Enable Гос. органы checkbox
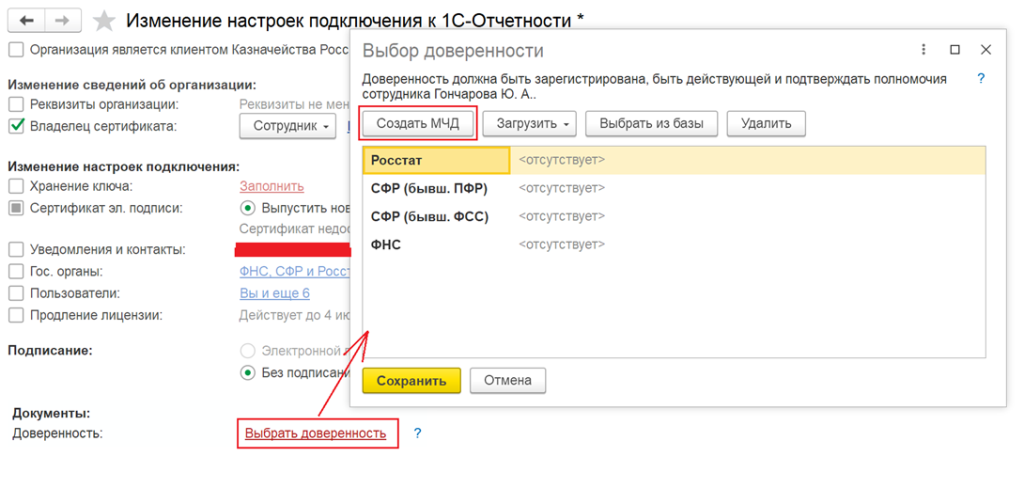This screenshot has height=504, width=1024. pyautogui.click(x=16, y=272)
